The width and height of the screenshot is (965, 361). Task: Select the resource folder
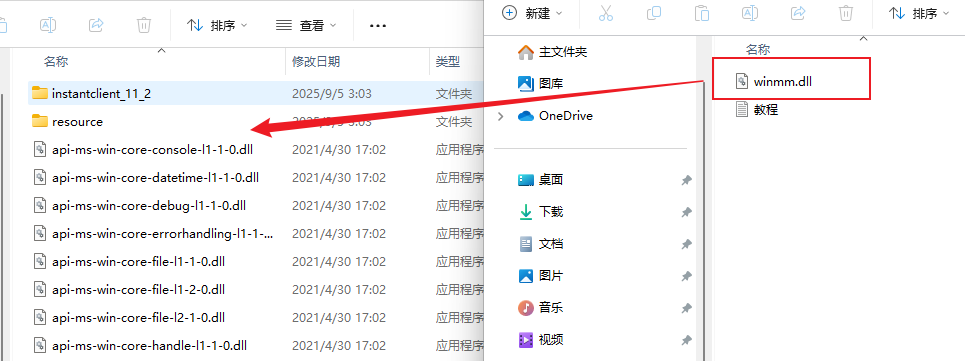(78, 122)
